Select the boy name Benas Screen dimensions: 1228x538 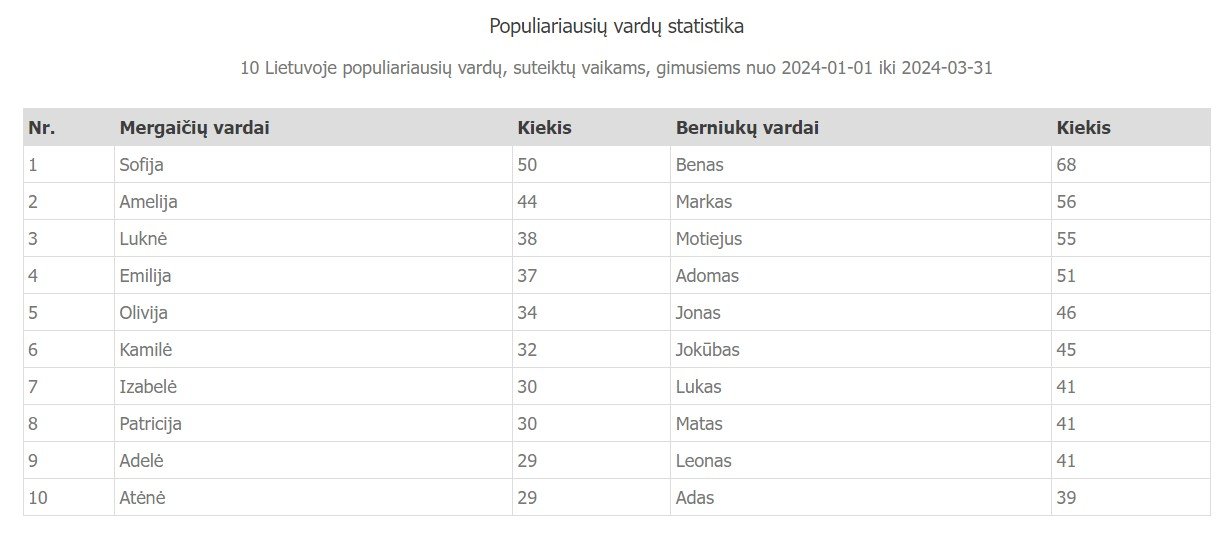click(699, 165)
